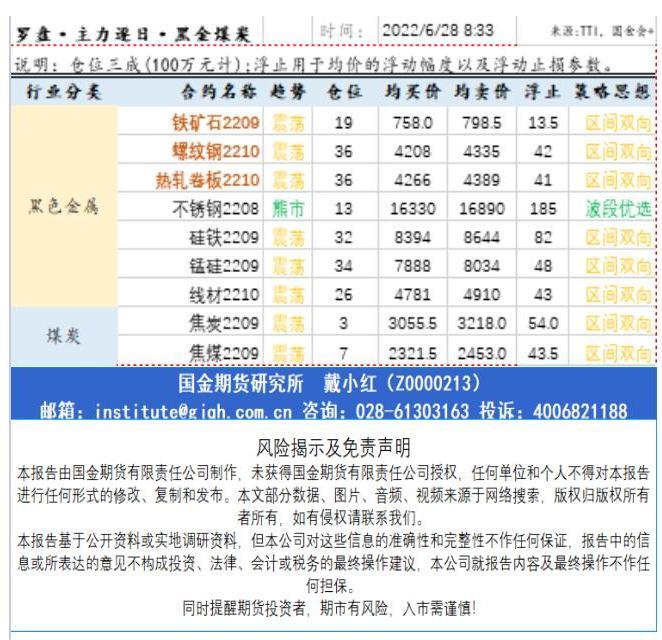Viewport: 662px width, 640px height.
Task: Click the 黑色金属 category cell
Action: coord(64,206)
